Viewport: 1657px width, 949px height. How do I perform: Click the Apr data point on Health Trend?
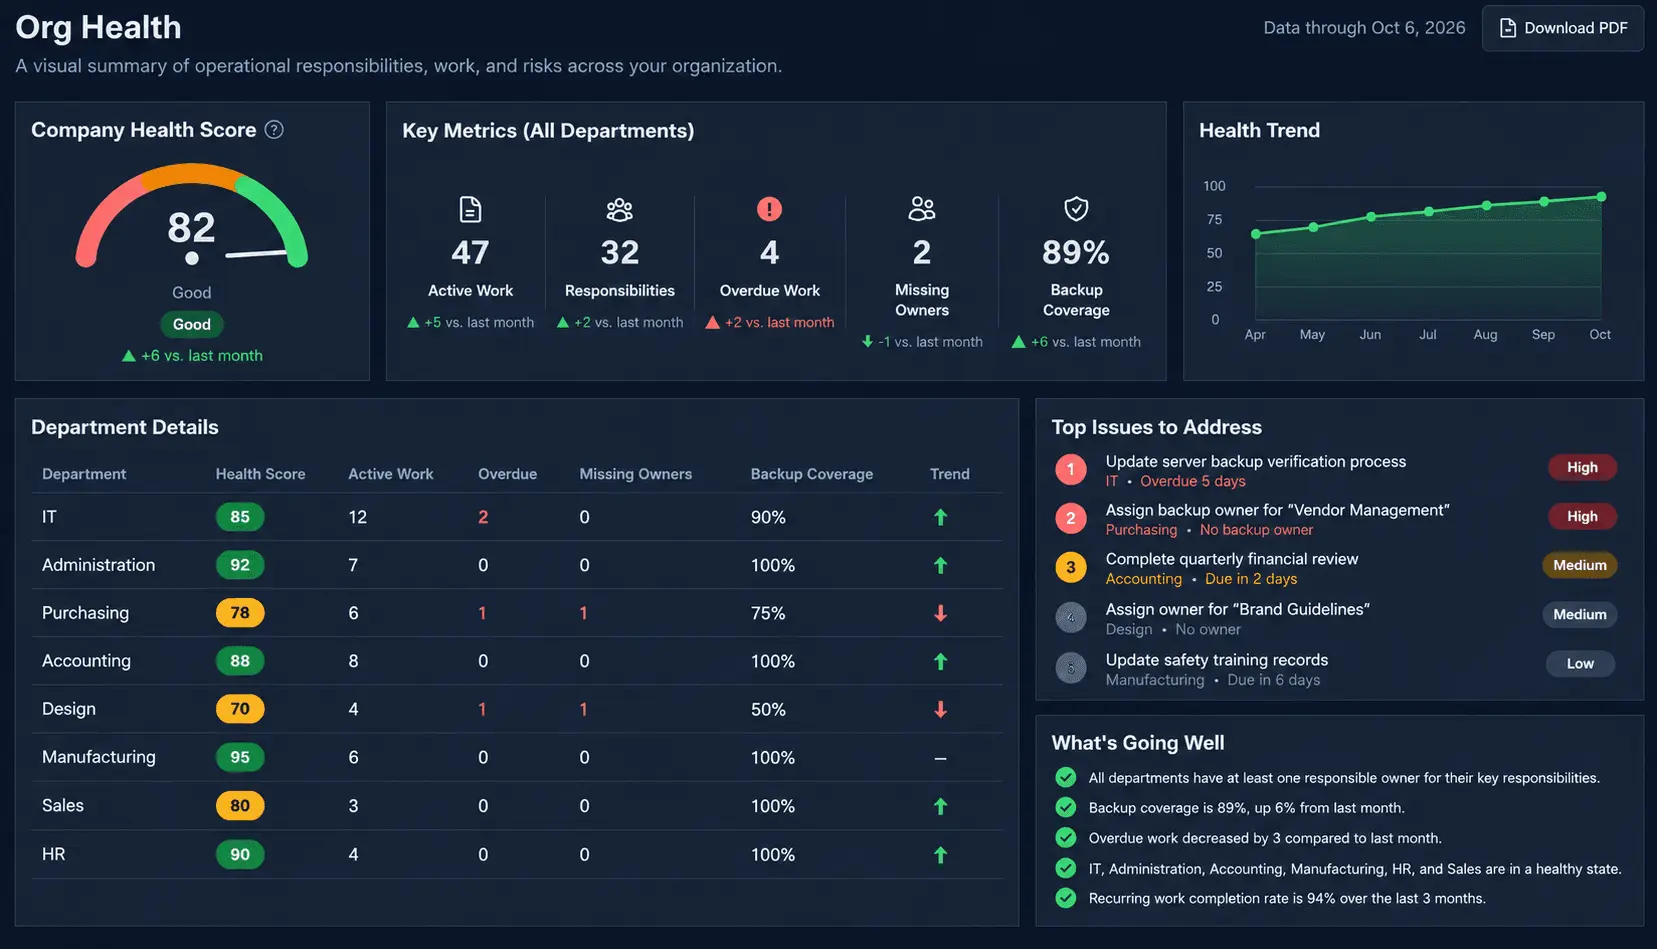(1256, 234)
